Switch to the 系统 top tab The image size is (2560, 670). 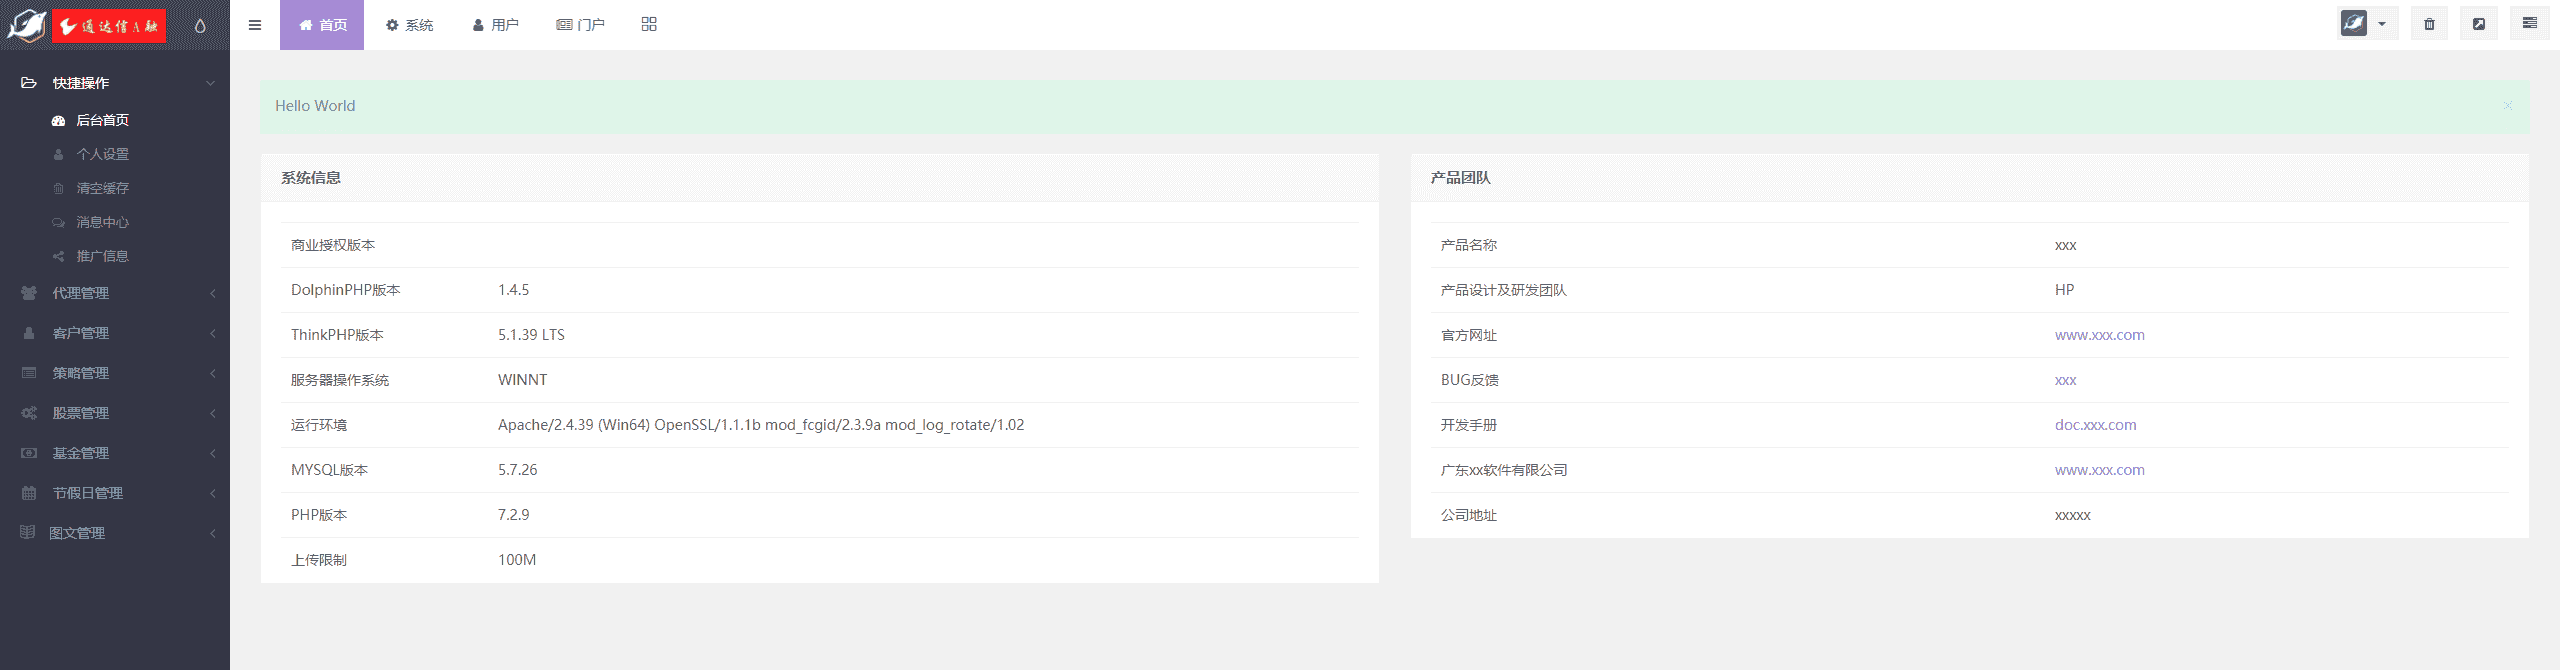click(409, 25)
